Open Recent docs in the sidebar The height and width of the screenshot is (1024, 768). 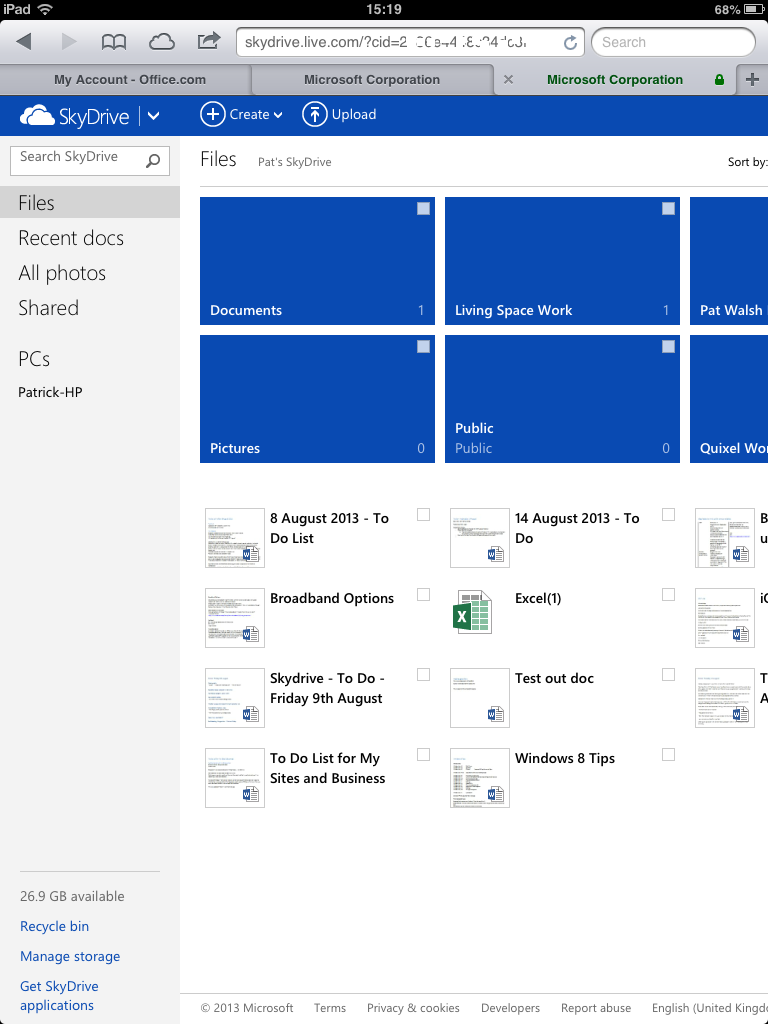pyautogui.click(x=71, y=238)
